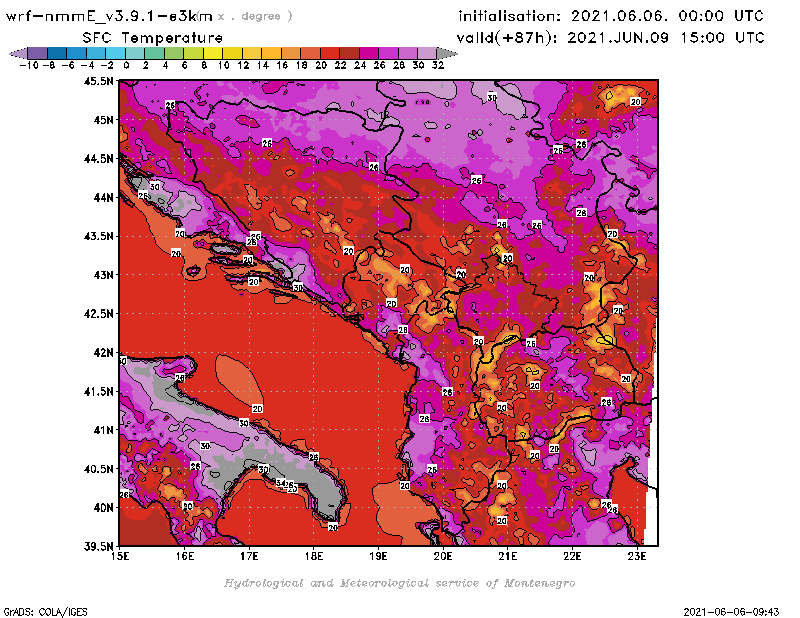Click the '20E' longitude axis label
800x618 pixels.
[x=443, y=556]
